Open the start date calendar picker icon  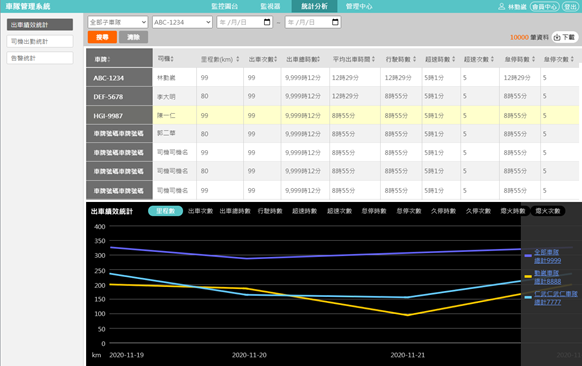coord(267,22)
